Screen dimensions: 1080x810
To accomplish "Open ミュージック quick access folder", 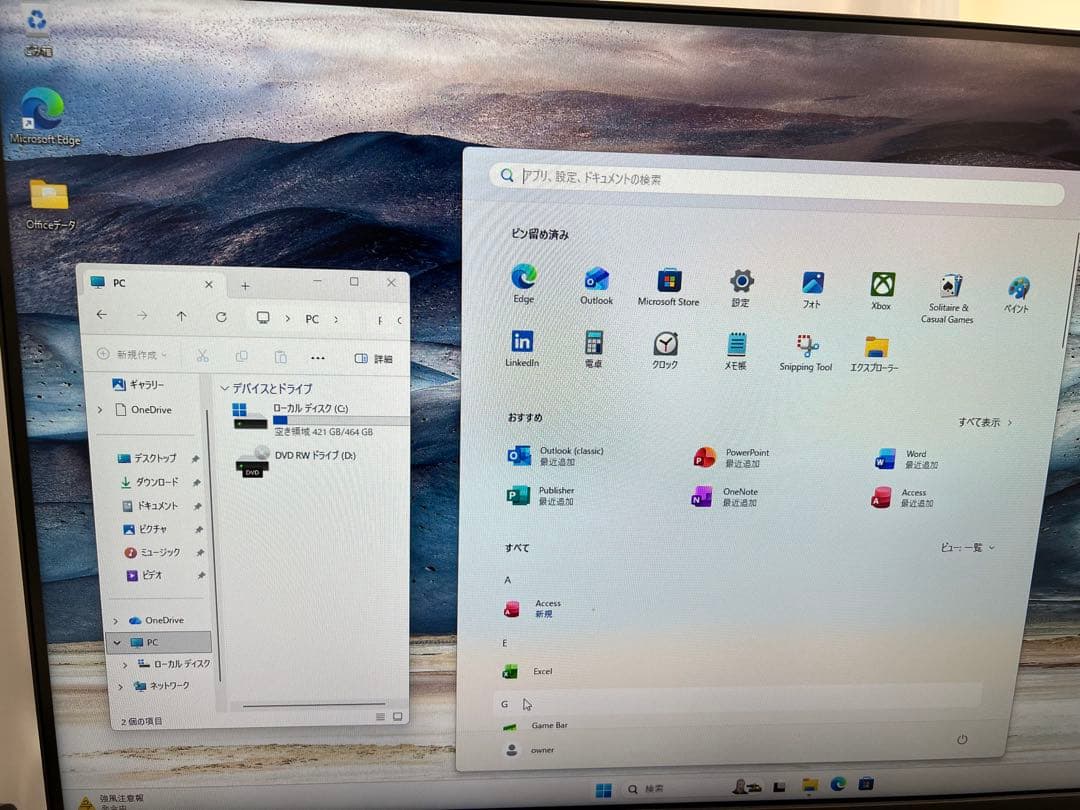I will pyautogui.click(x=152, y=552).
